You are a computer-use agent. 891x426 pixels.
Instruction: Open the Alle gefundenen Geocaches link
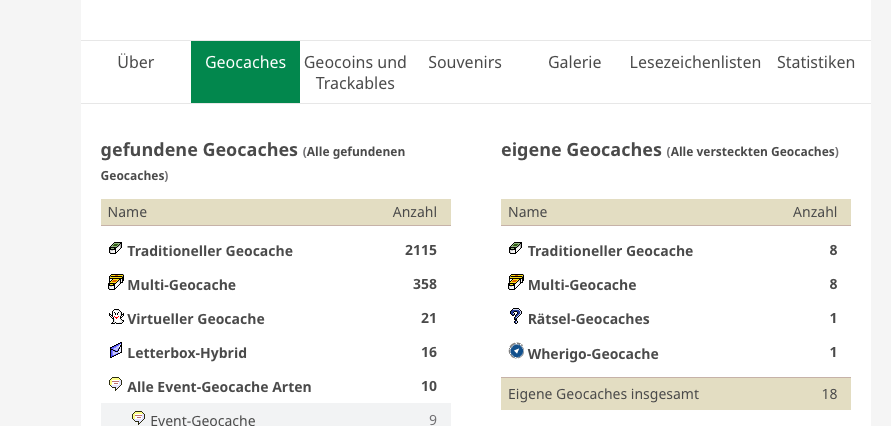(x=253, y=164)
